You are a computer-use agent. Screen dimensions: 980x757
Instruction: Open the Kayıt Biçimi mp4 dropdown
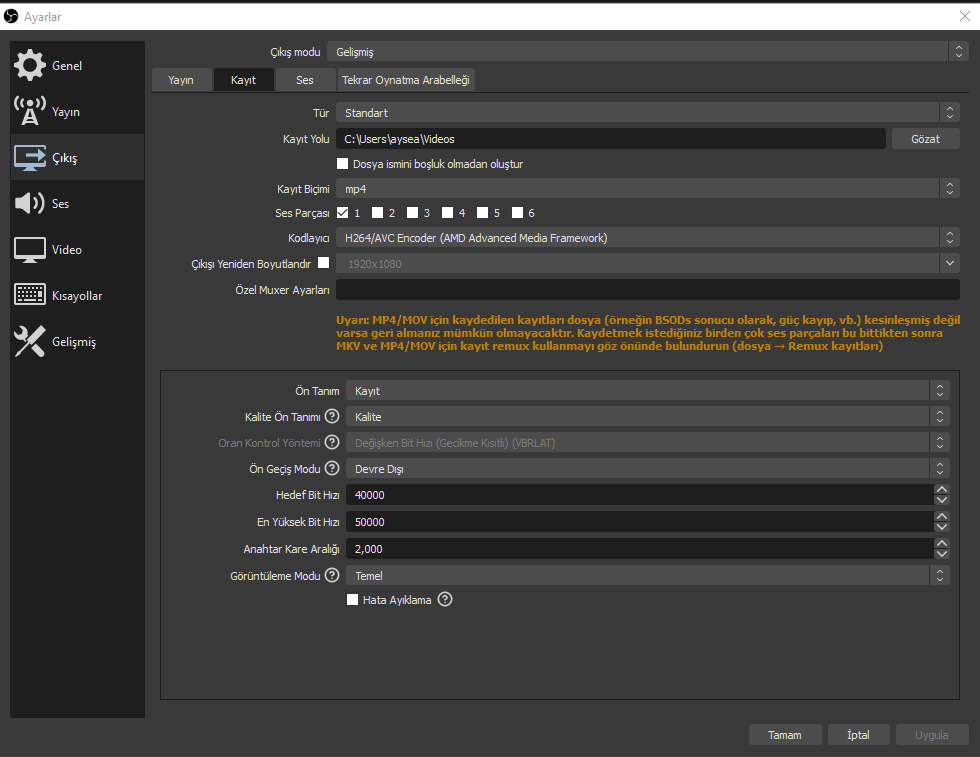pos(647,189)
